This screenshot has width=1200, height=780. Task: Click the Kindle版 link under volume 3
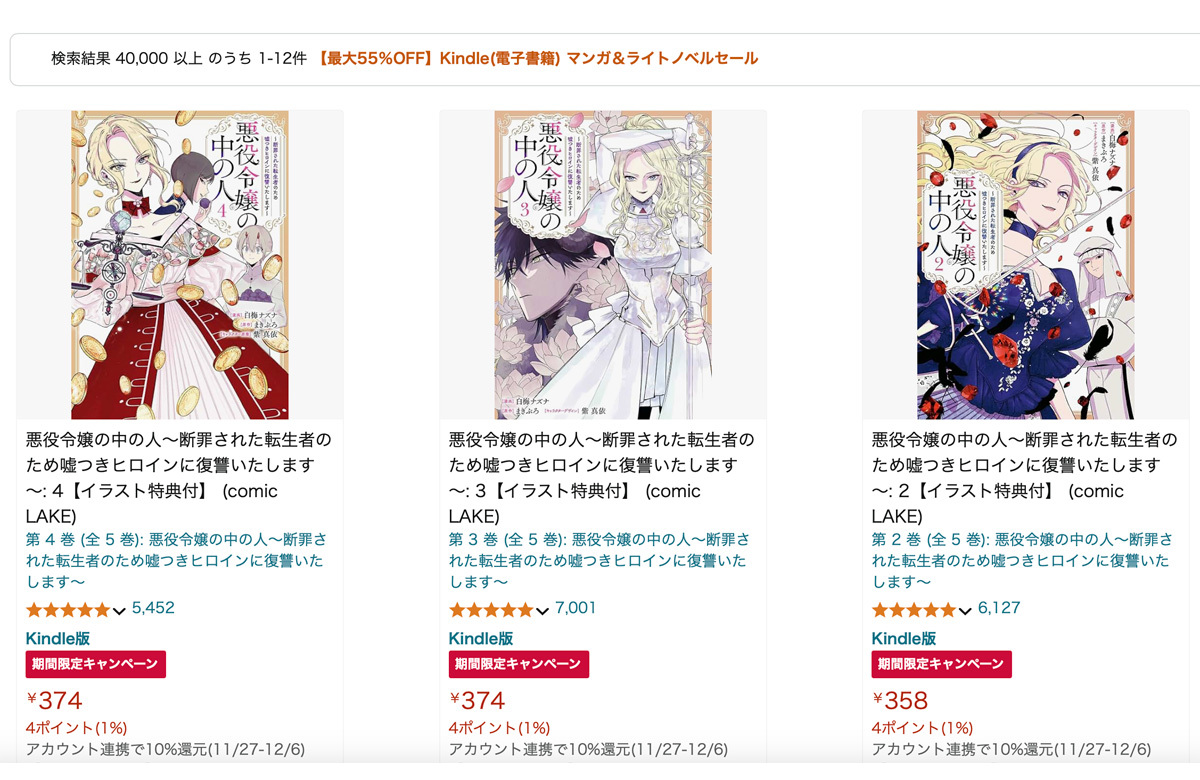click(481, 638)
